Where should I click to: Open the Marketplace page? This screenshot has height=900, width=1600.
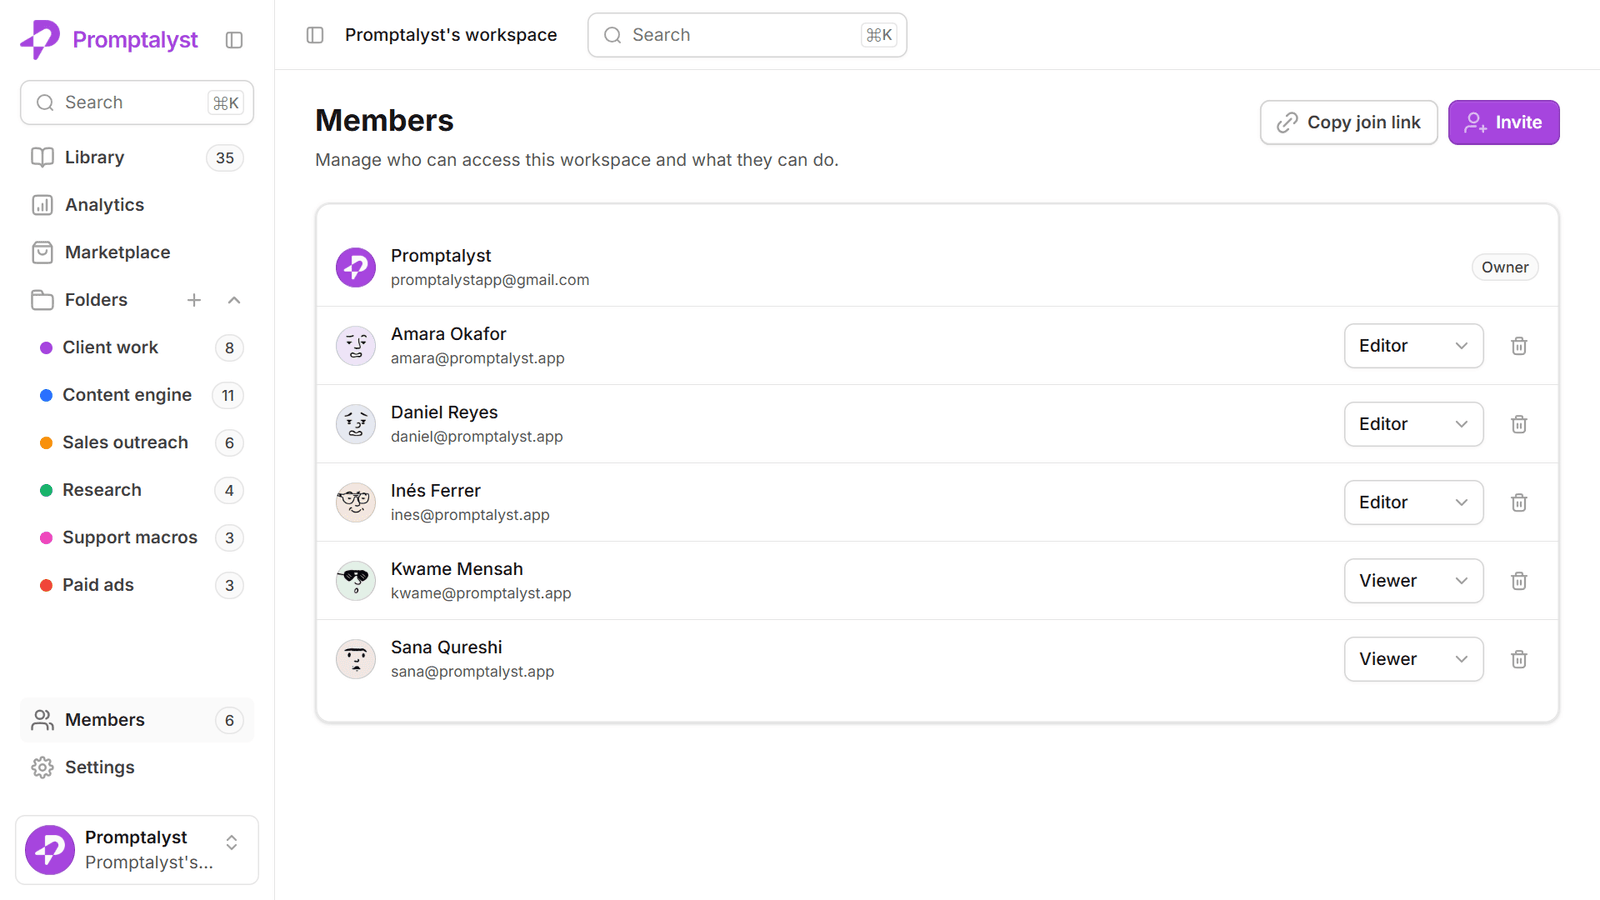[x=137, y=252]
